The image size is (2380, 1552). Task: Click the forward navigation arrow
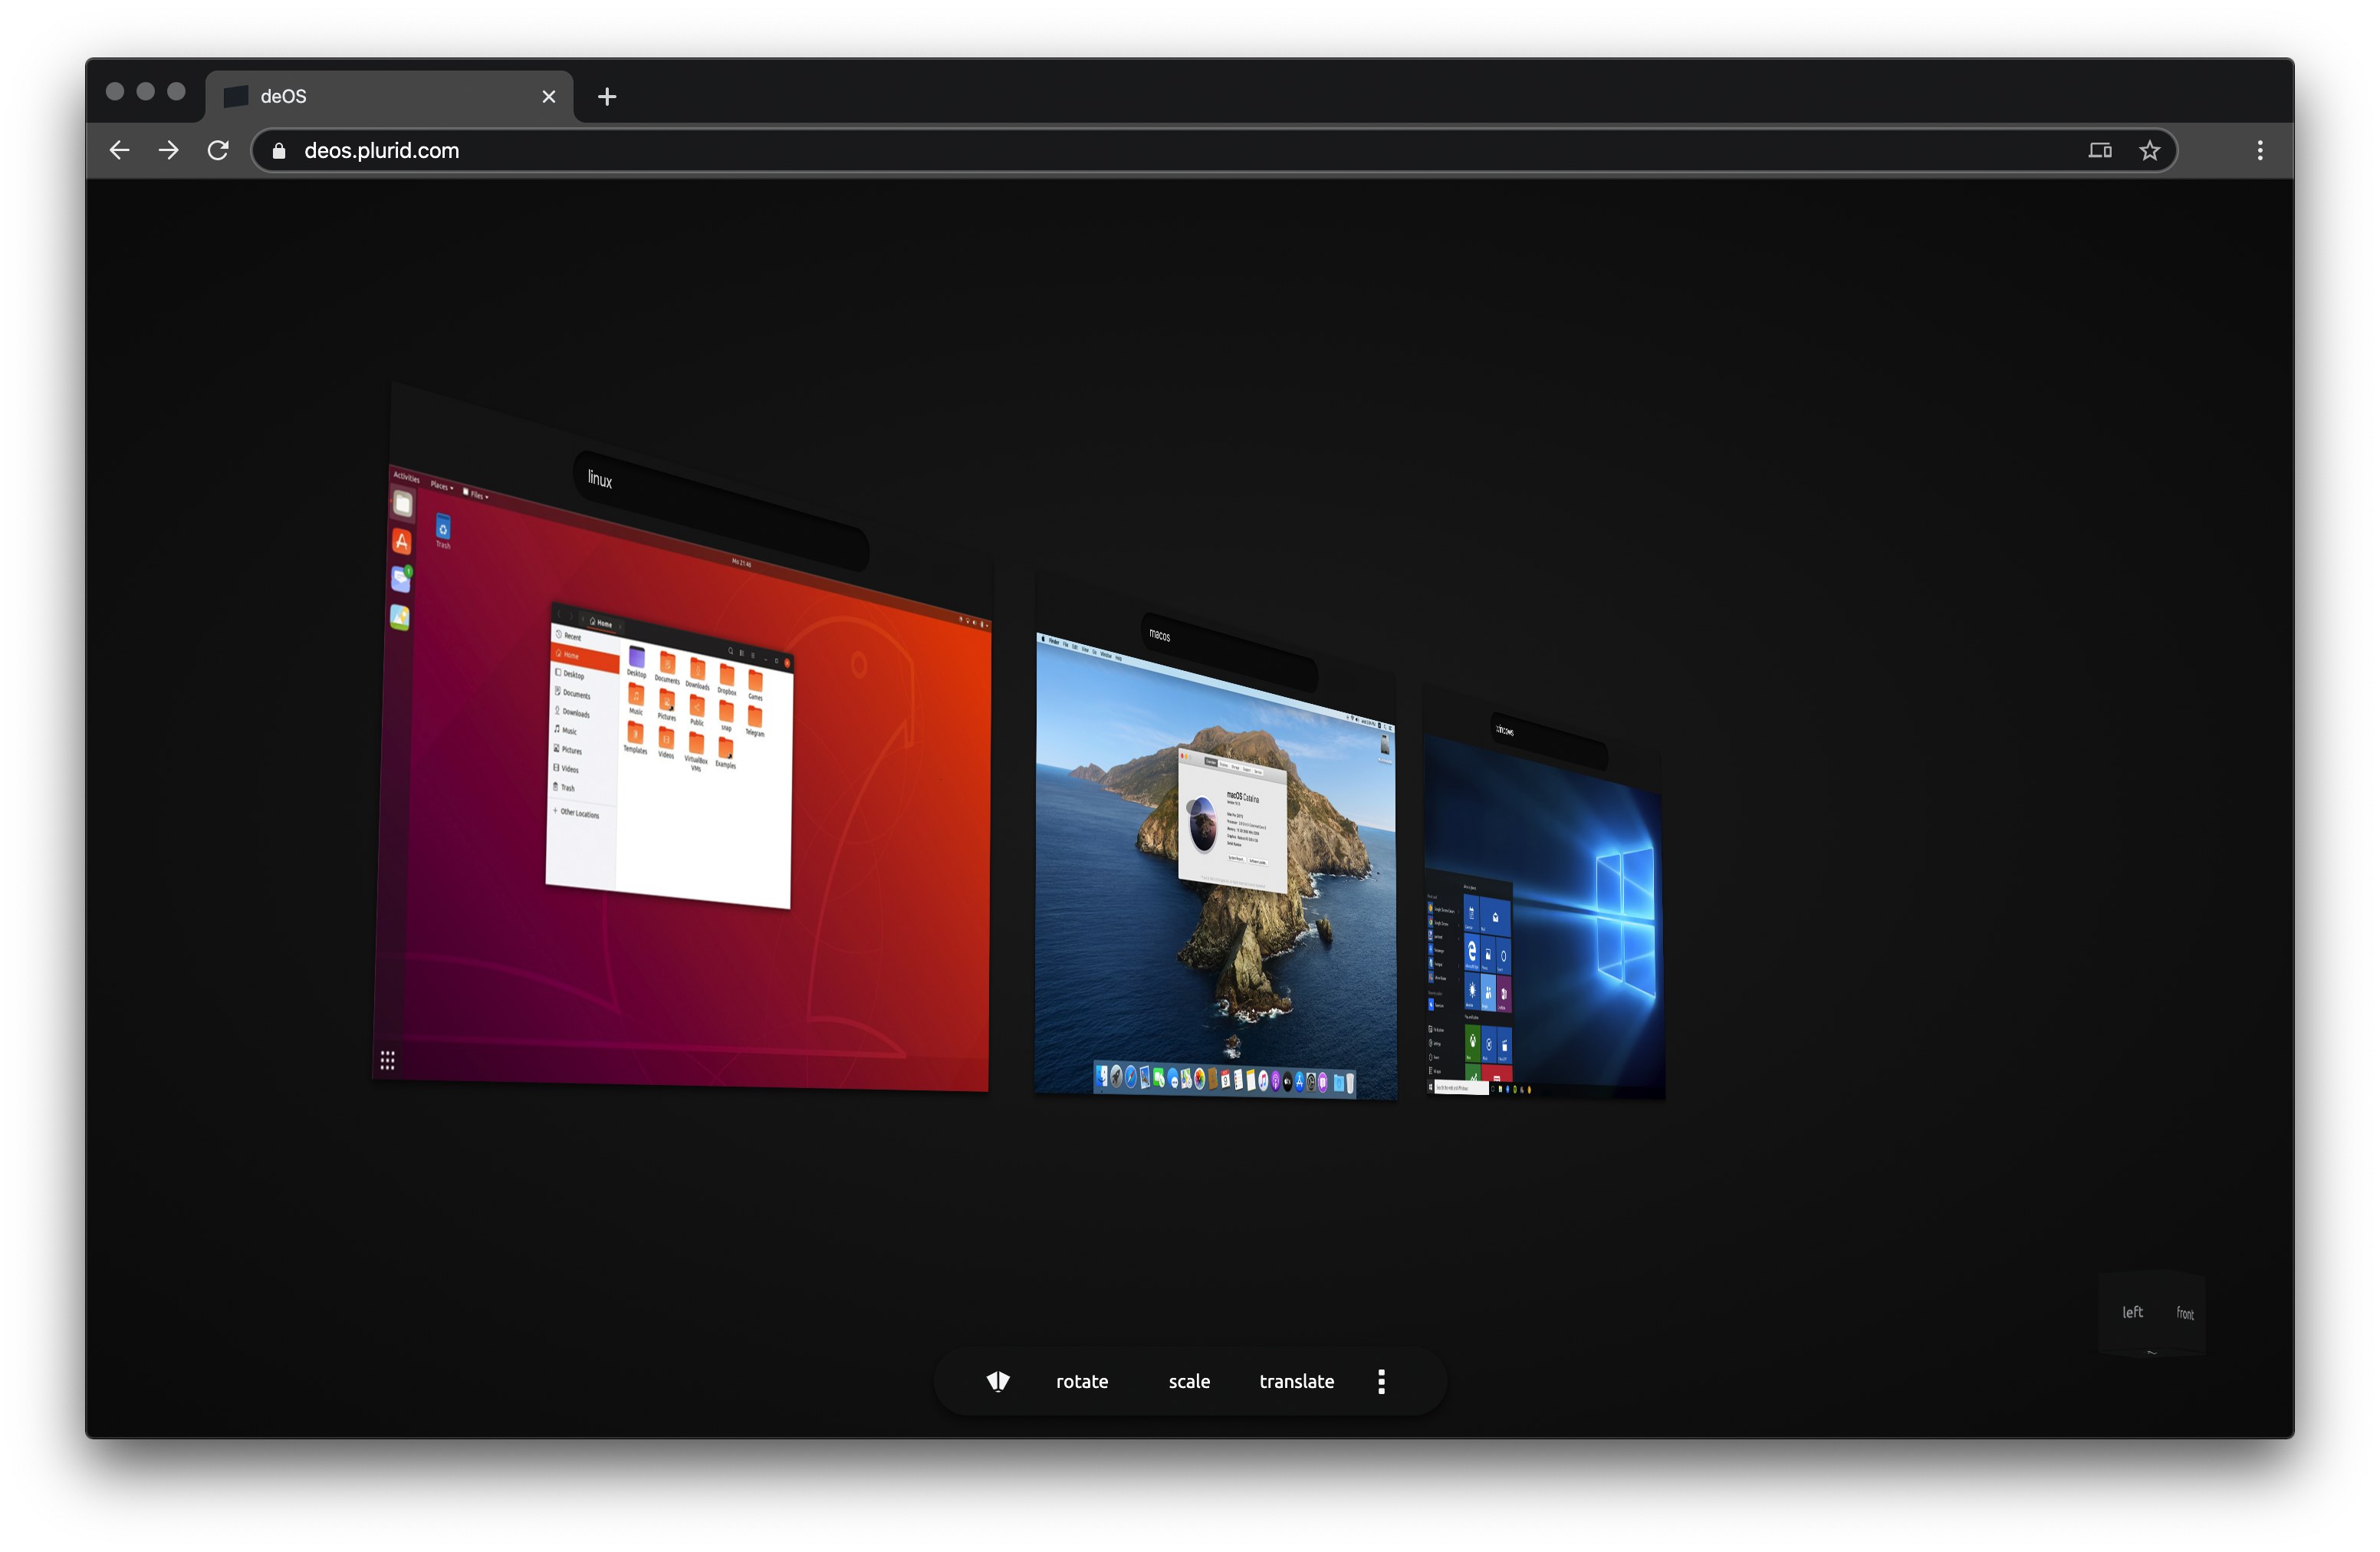(x=169, y=150)
